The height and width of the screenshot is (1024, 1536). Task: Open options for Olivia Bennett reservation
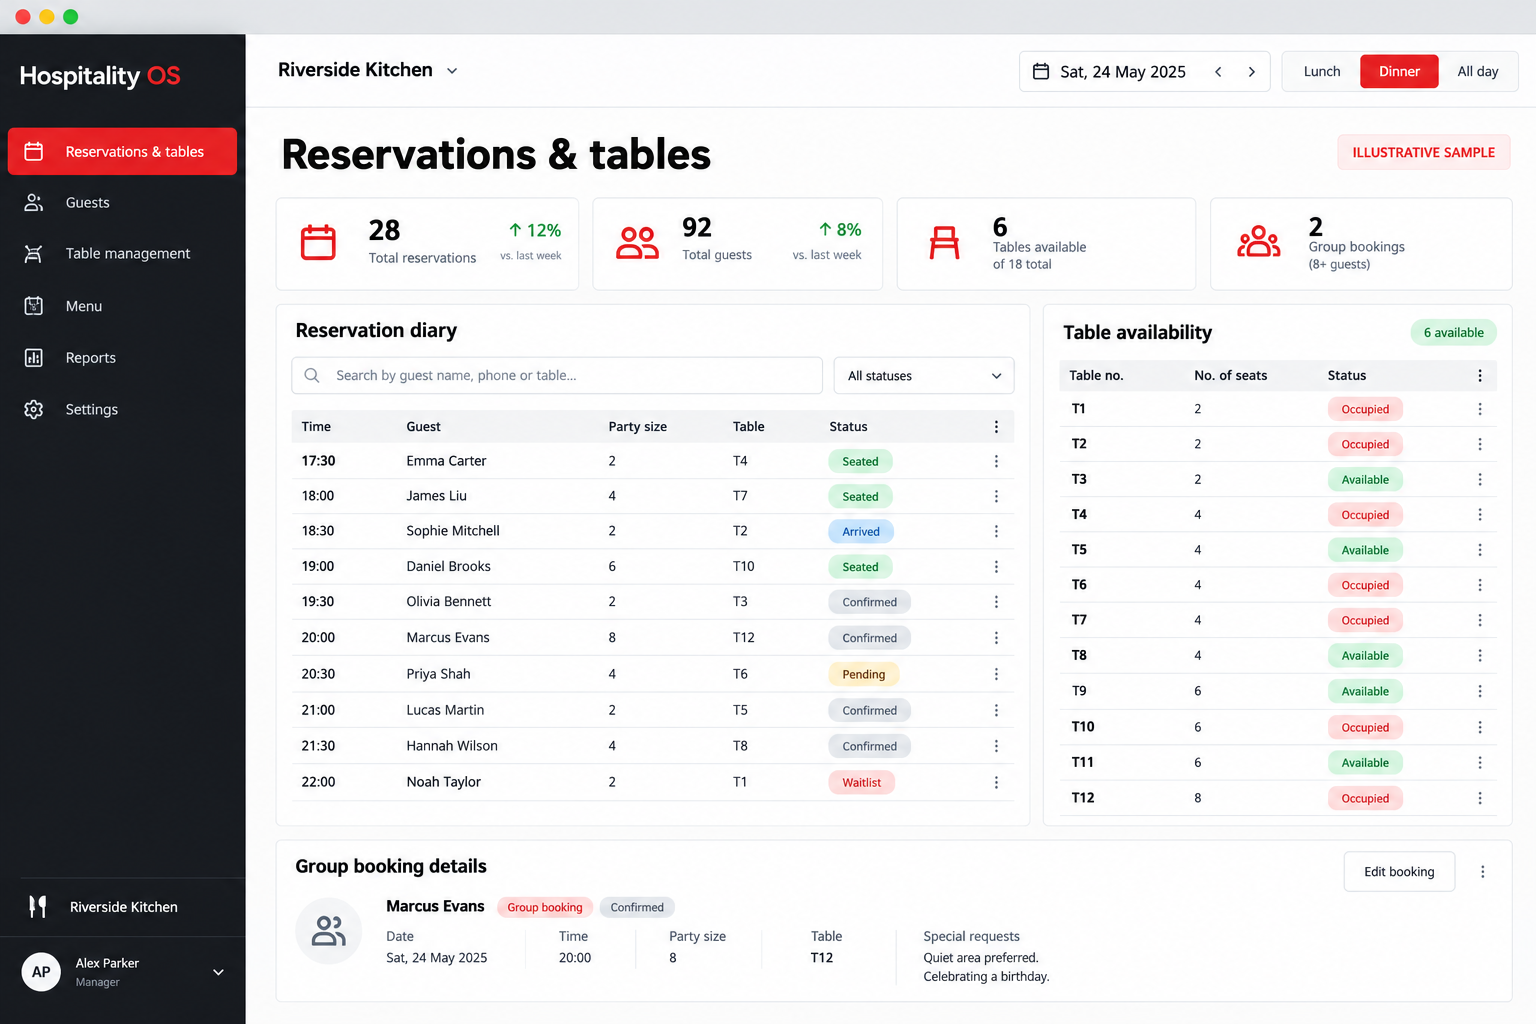tap(996, 602)
